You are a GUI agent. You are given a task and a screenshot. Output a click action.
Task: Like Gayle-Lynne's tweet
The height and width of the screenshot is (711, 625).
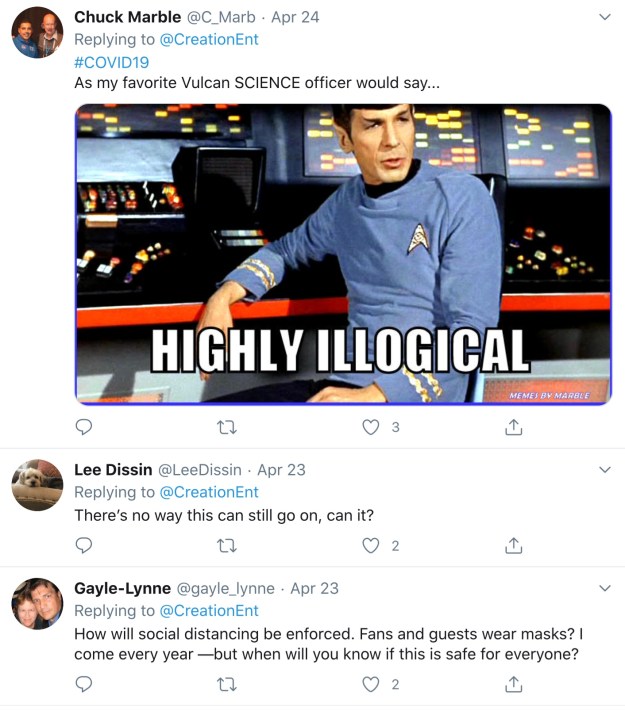pos(371,684)
